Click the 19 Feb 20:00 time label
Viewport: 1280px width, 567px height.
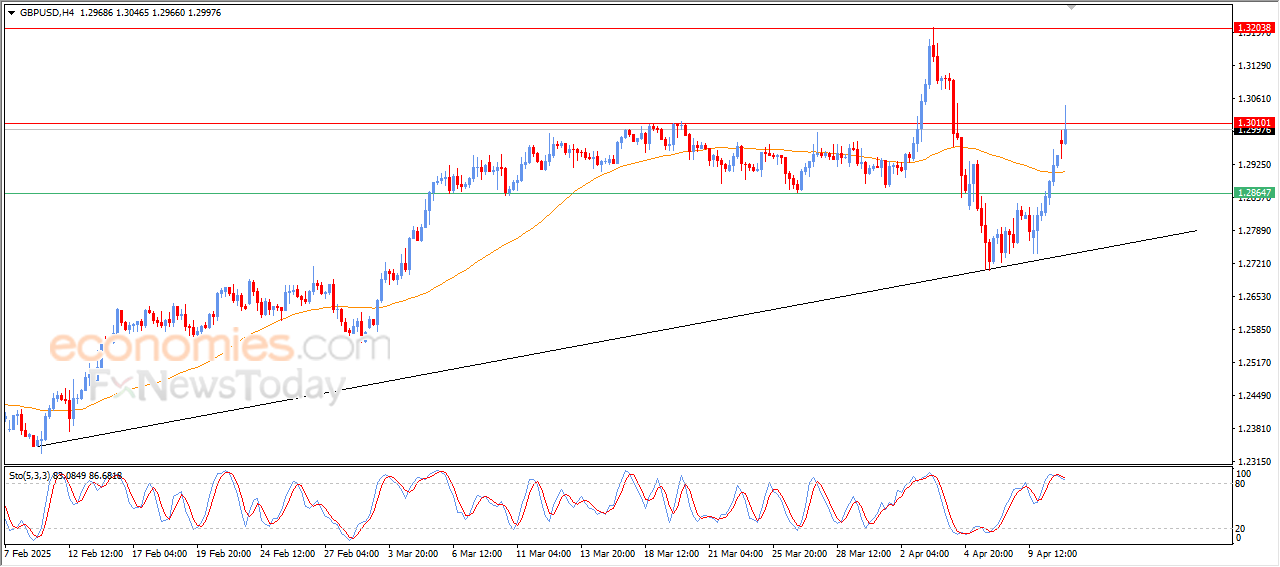point(223,553)
